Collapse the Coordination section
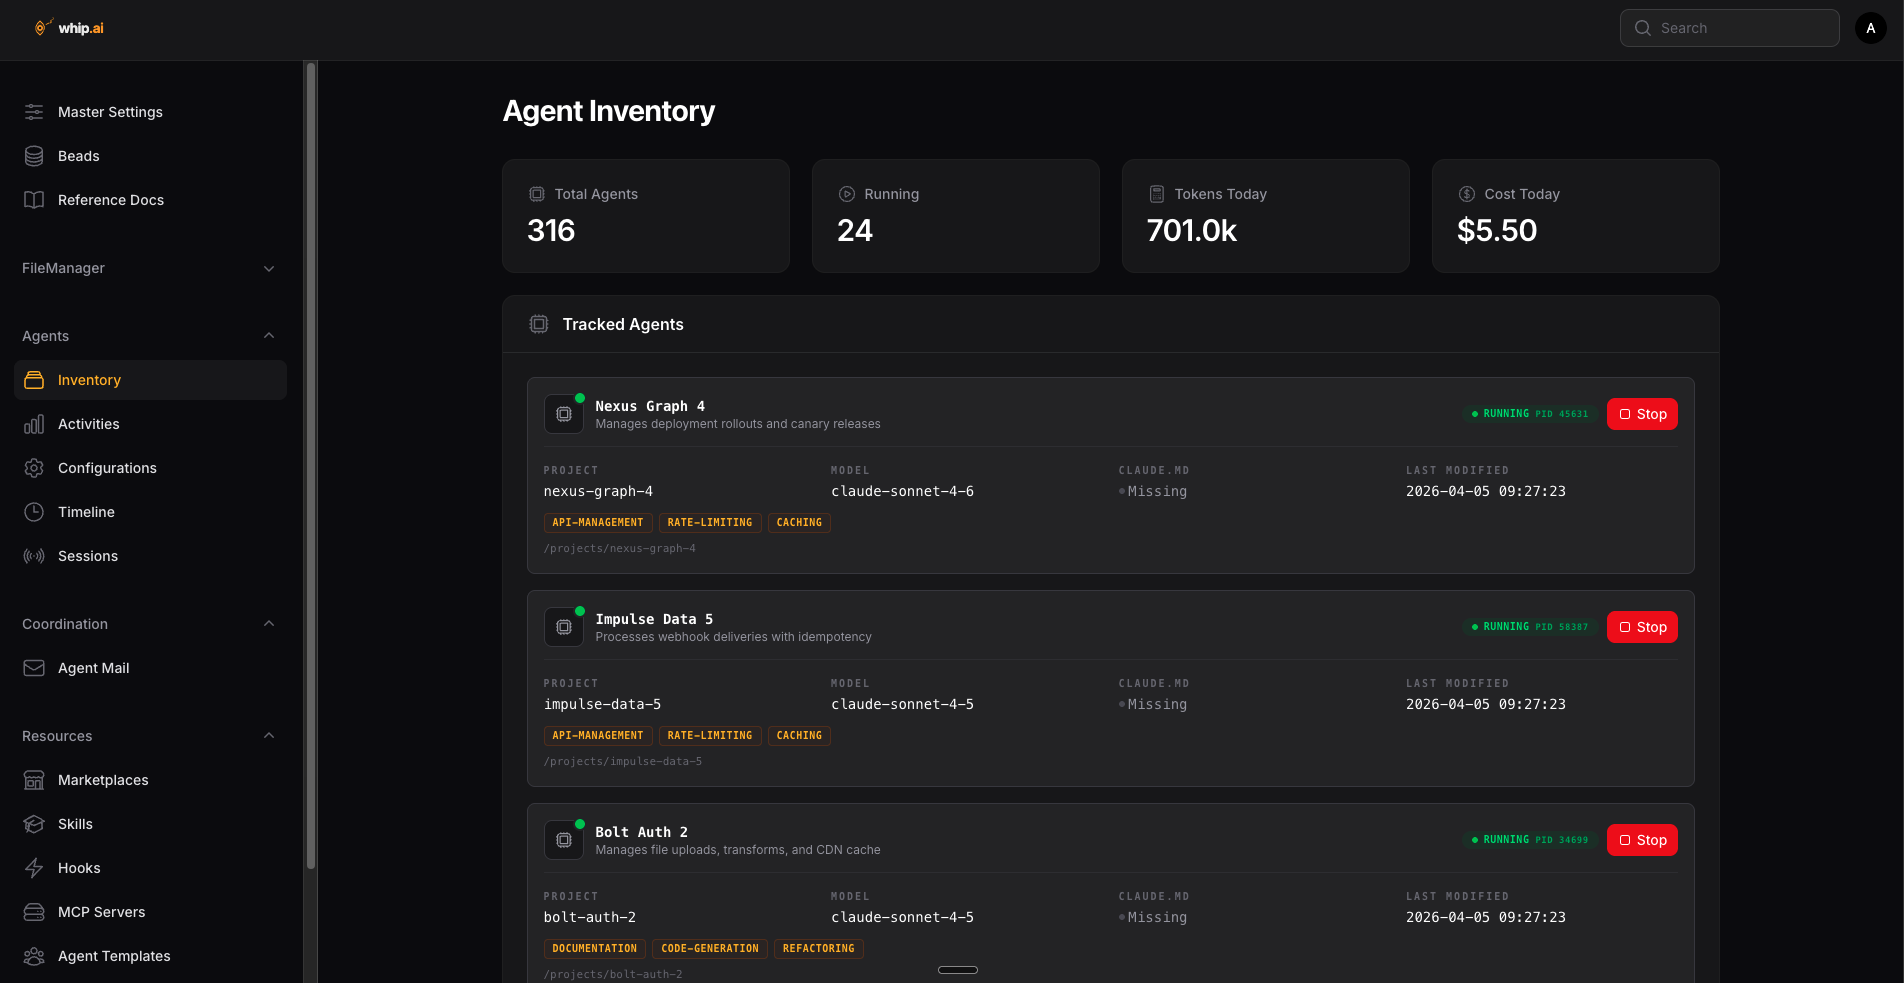Screen dimensions: 1904x983 click(x=268, y=623)
